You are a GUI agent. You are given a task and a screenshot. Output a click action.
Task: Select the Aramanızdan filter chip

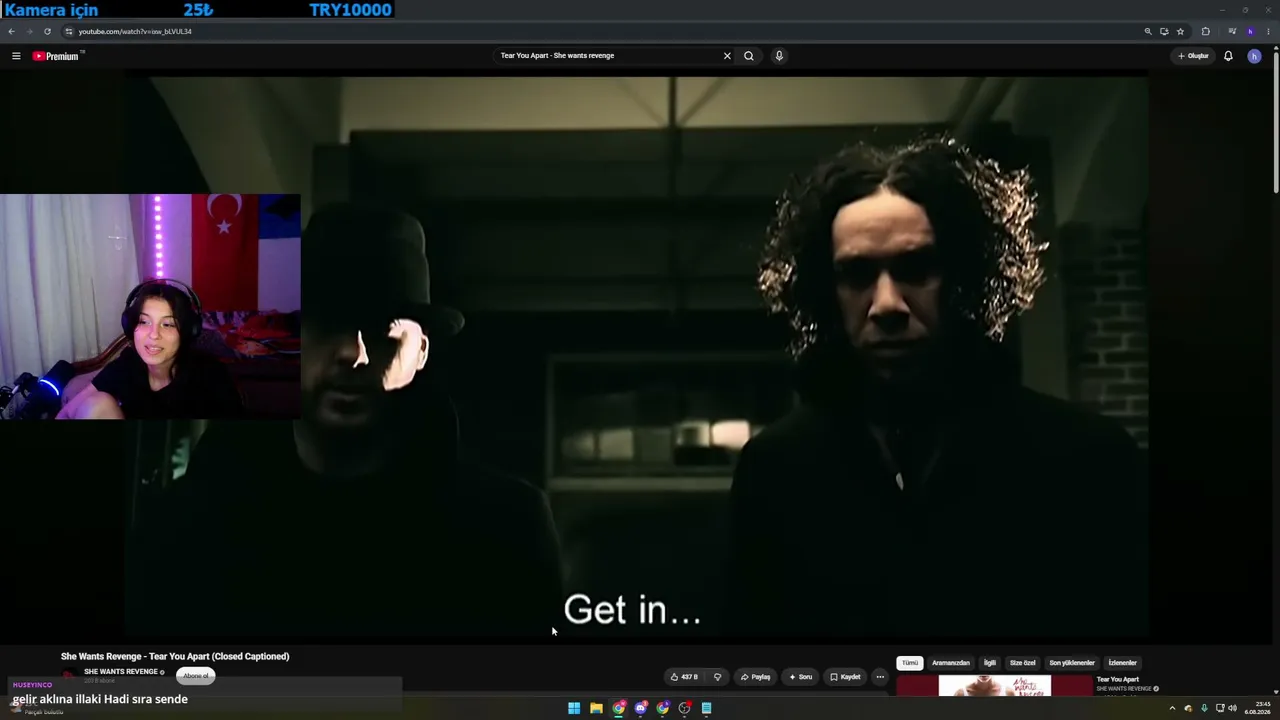point(951,663)
